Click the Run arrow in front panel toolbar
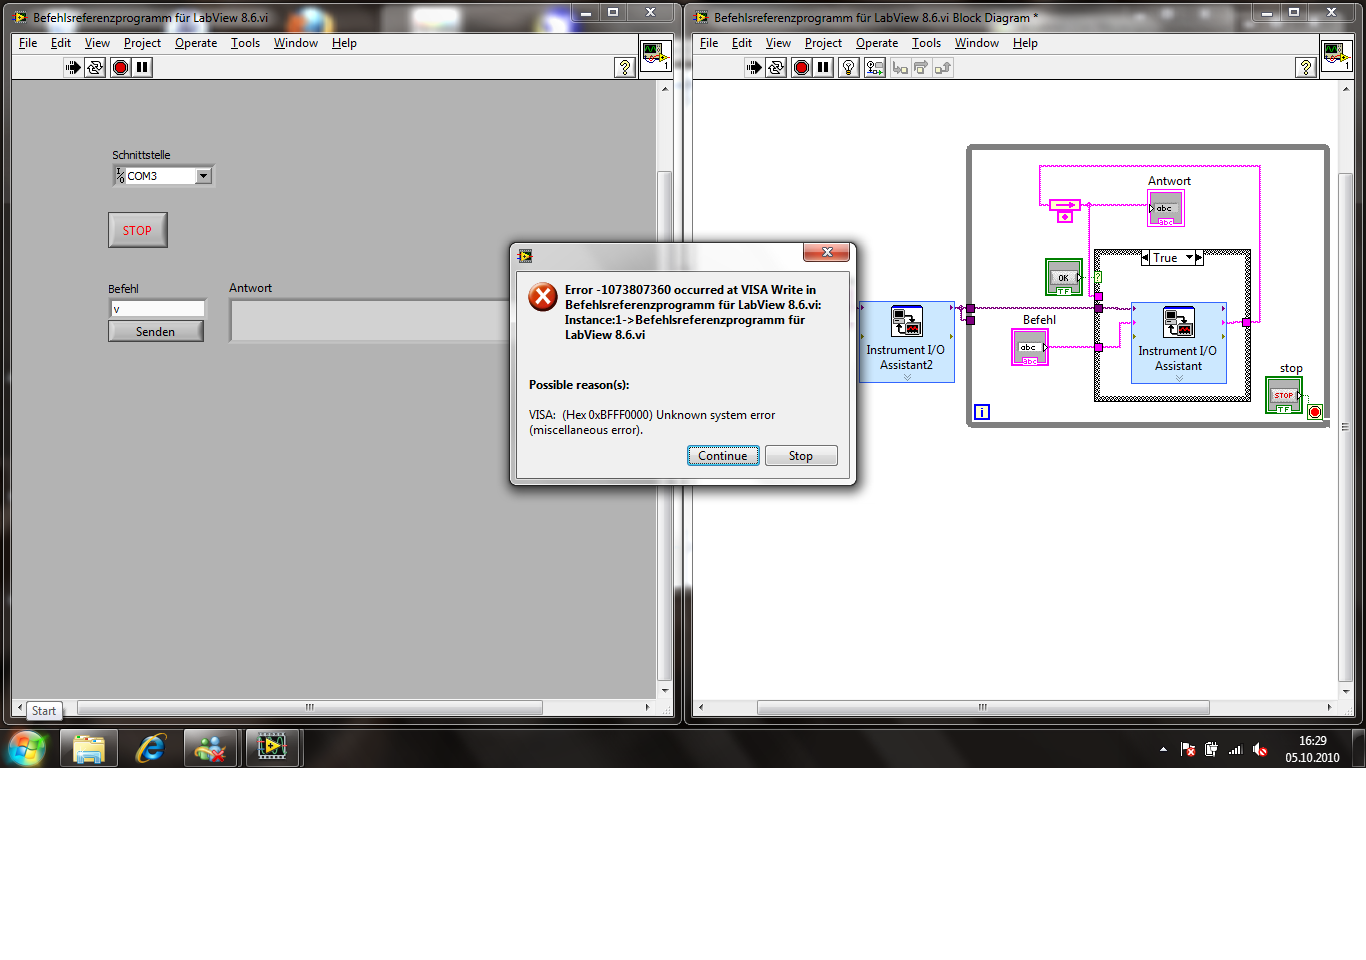Image resolution: width=1366 pixels, height=960 pixels. click(73, 67)
